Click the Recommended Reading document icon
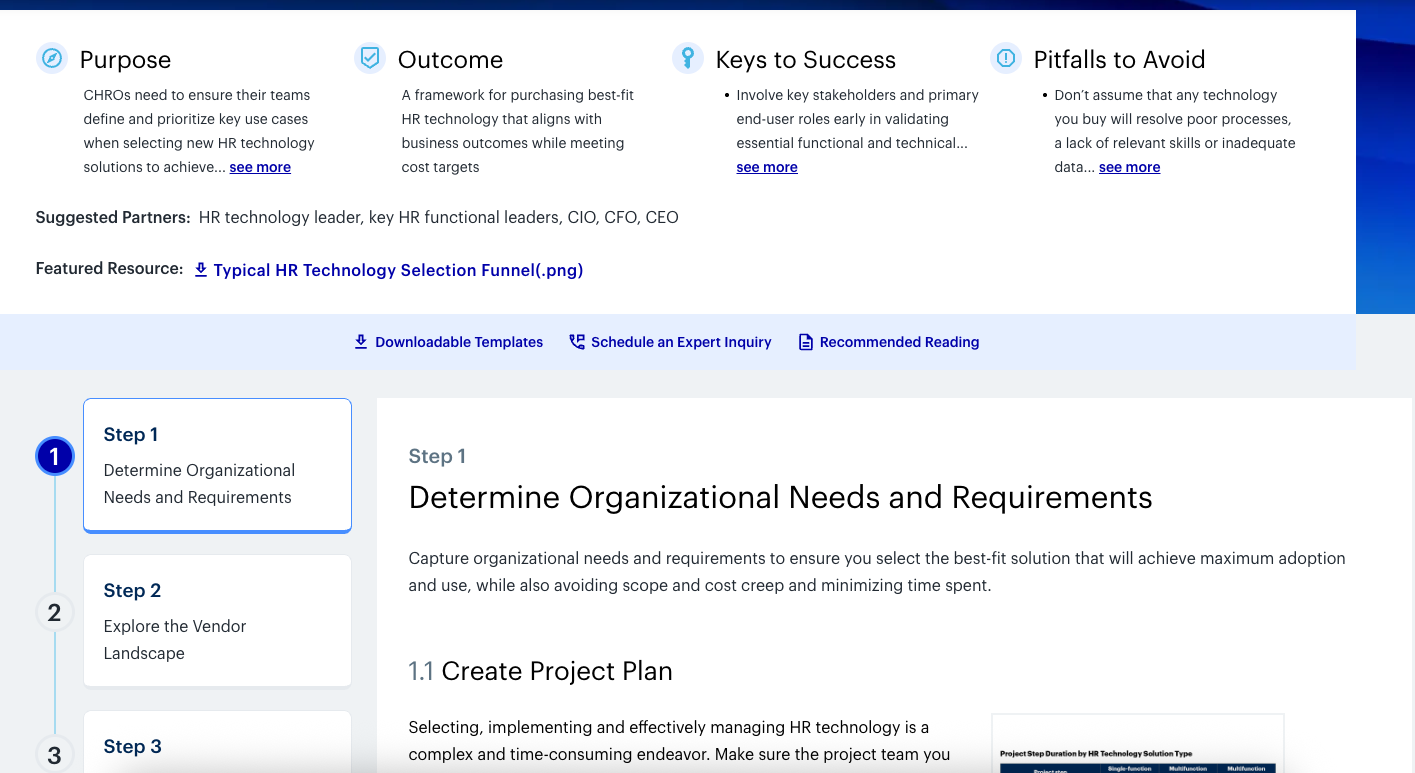1415x773 pixels. [806, 342]
